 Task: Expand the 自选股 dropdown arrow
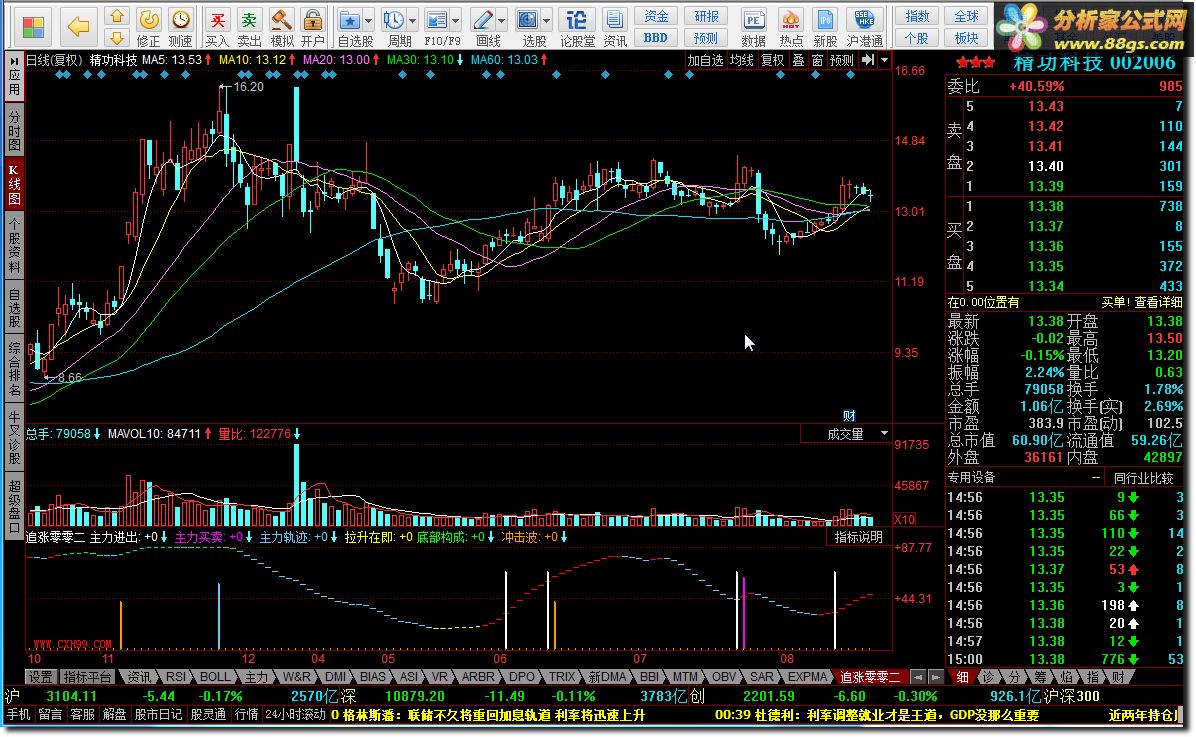pos(369,21)
